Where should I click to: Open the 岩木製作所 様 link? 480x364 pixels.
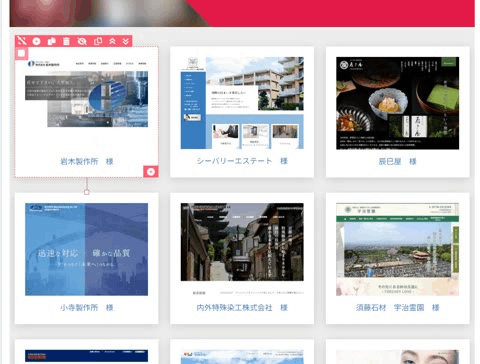87,161
